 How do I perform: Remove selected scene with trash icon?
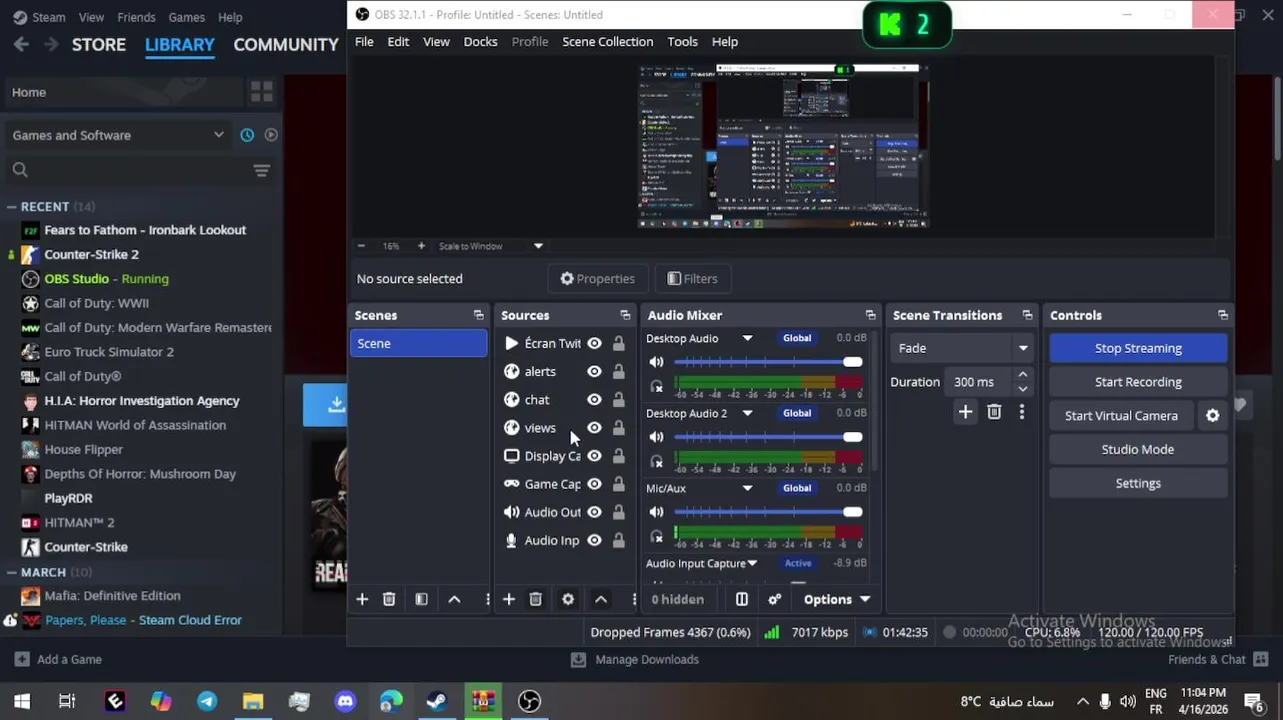(389, 599)
